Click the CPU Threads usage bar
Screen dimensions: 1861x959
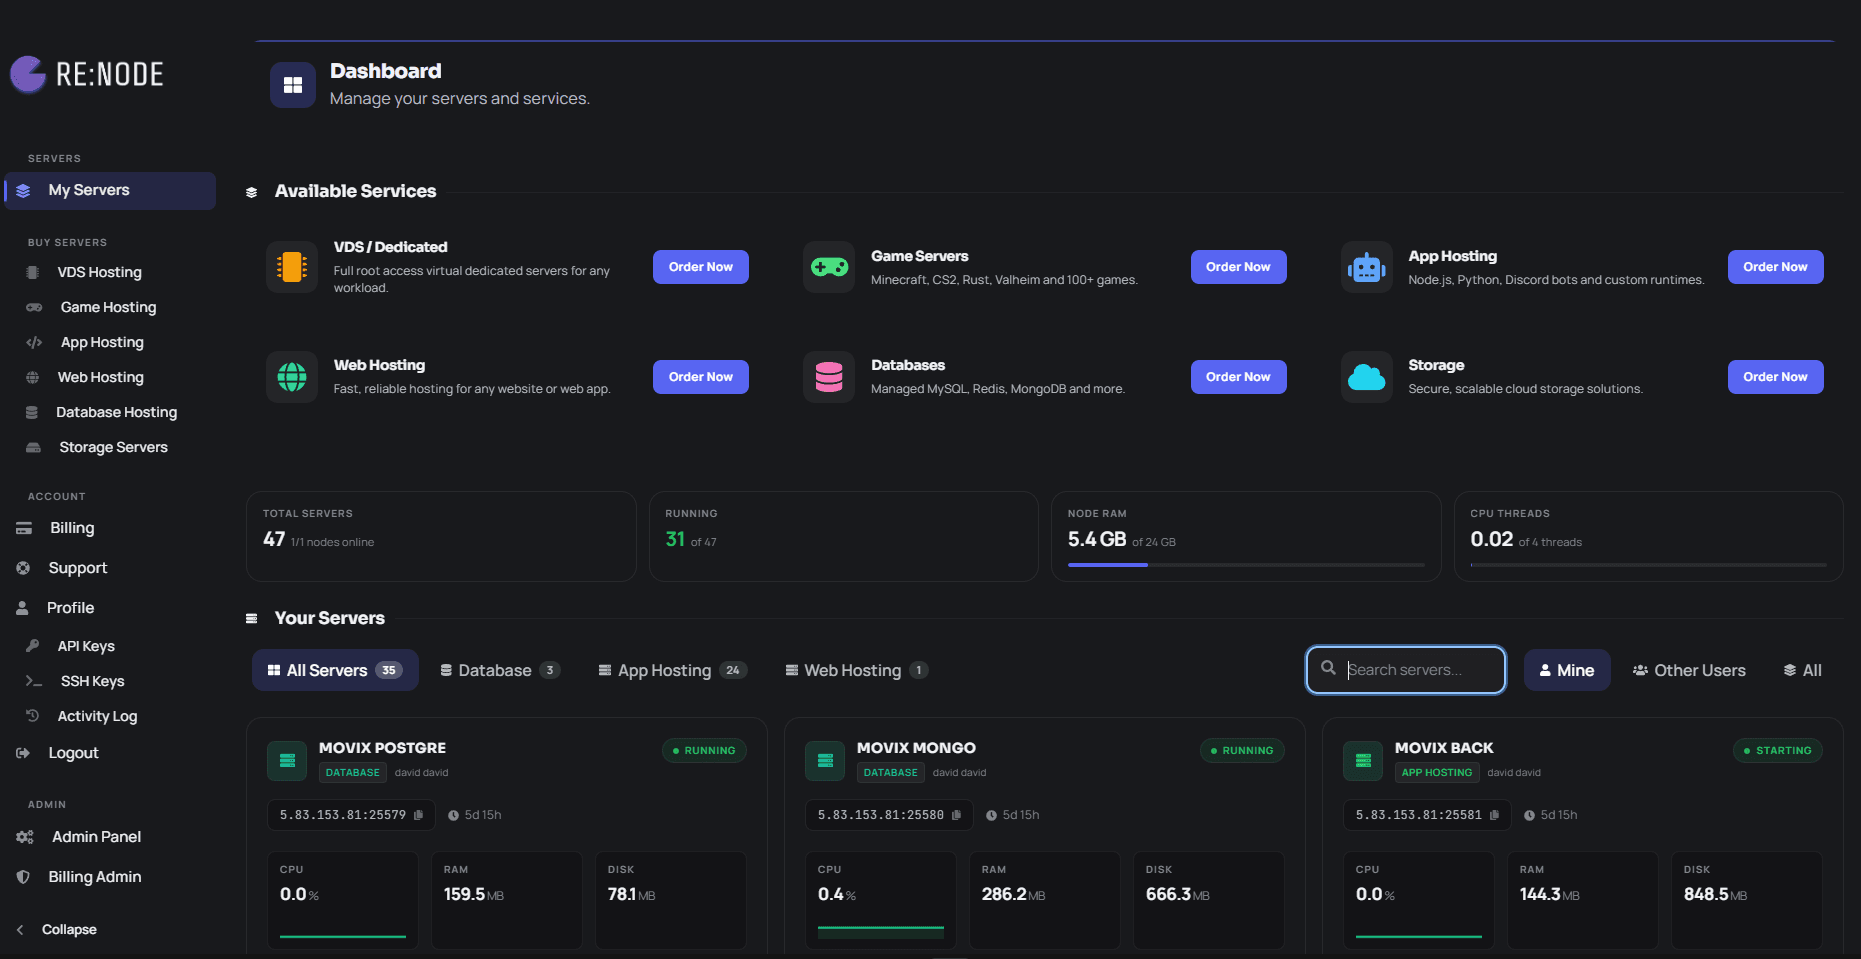coord(1648,565)
